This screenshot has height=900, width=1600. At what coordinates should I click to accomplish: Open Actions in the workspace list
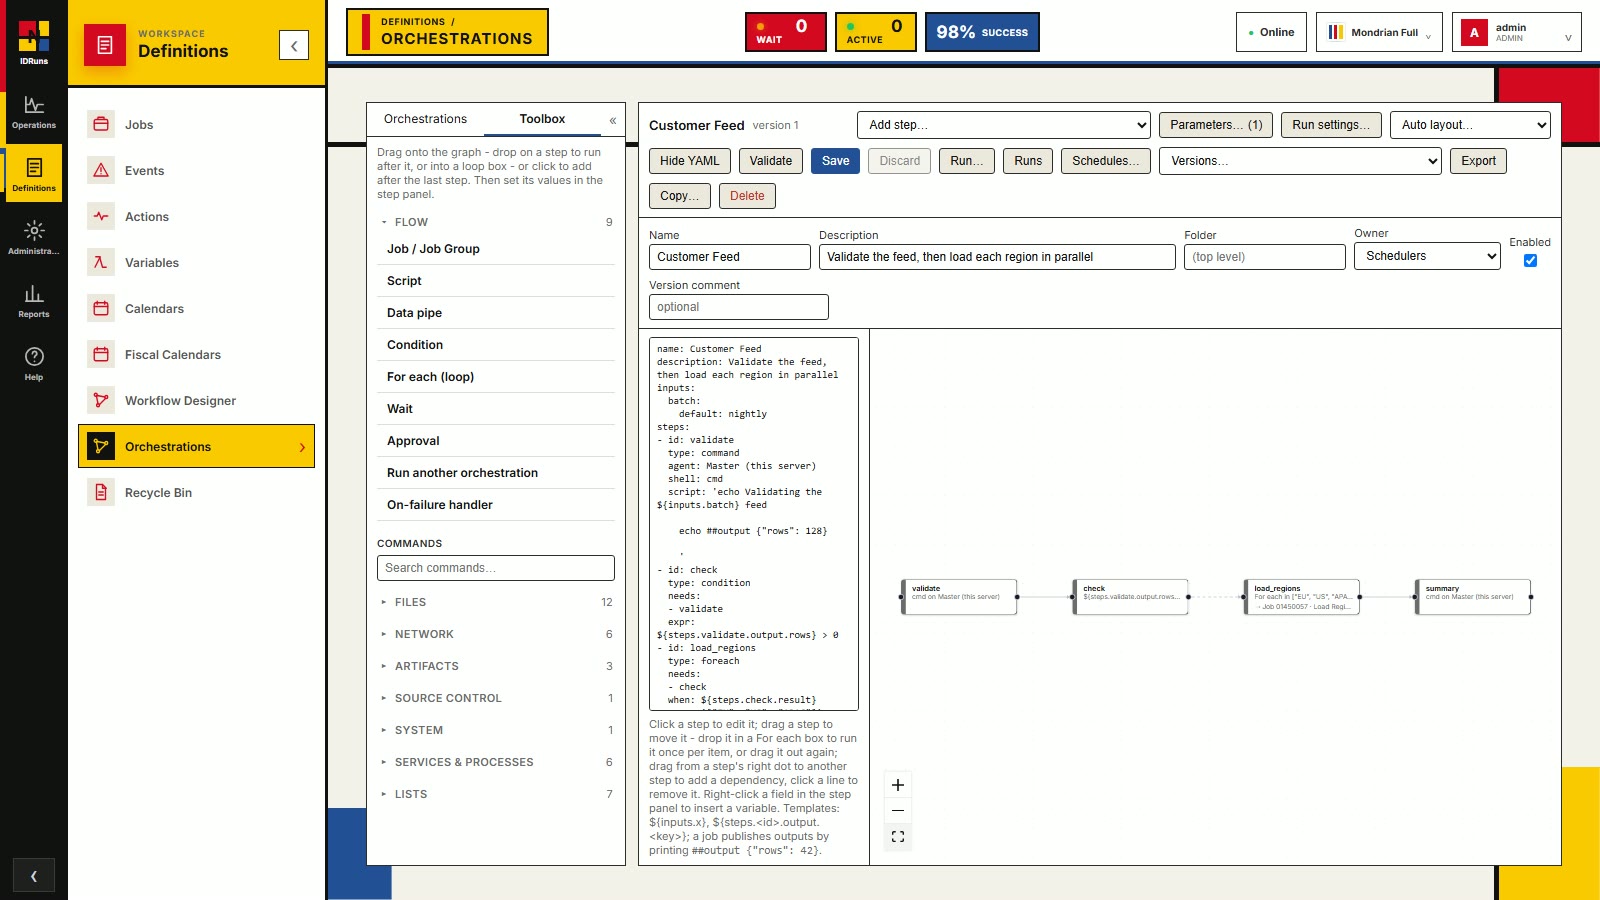click(x=196, y=217)
